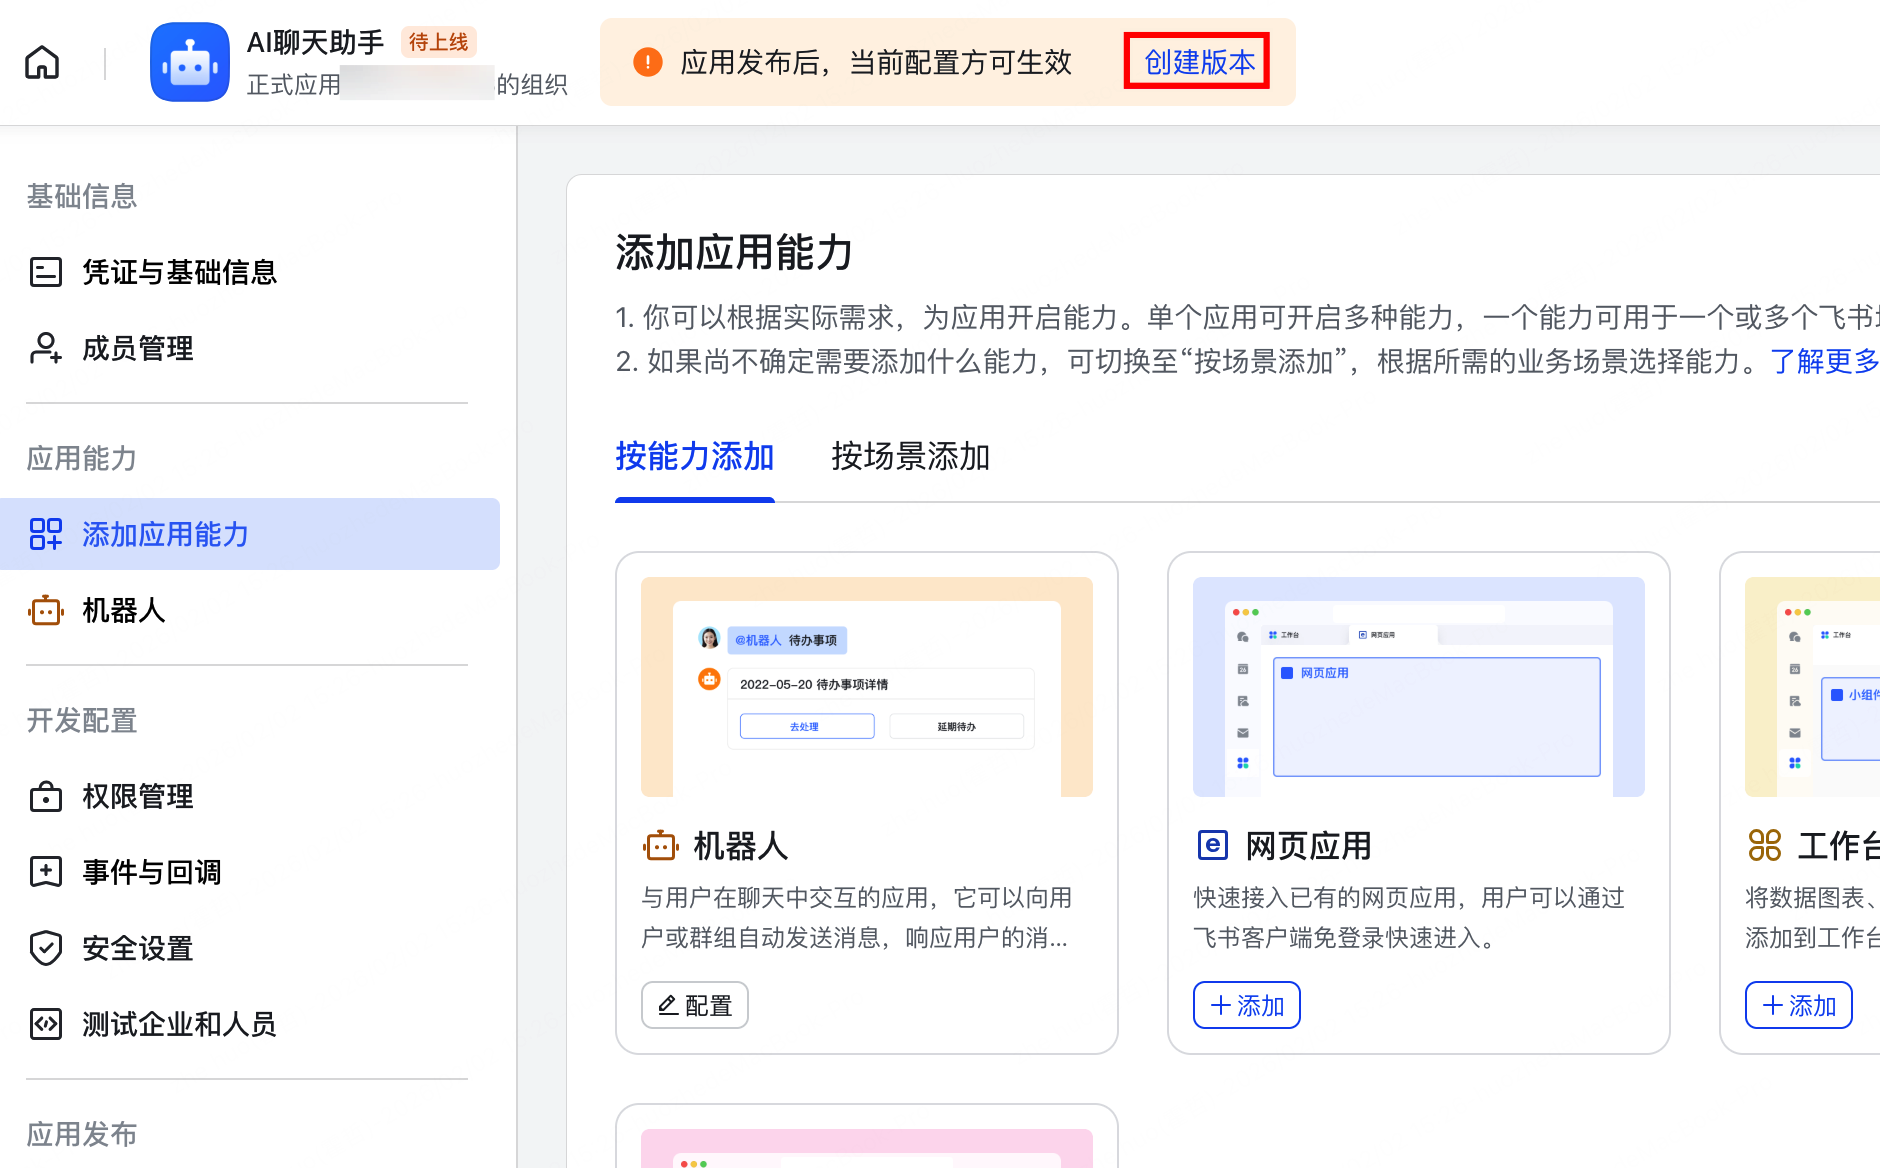Click the 权限管理 lock icon
This screenshot has width=1880, height=1168.
coord(45,797)
